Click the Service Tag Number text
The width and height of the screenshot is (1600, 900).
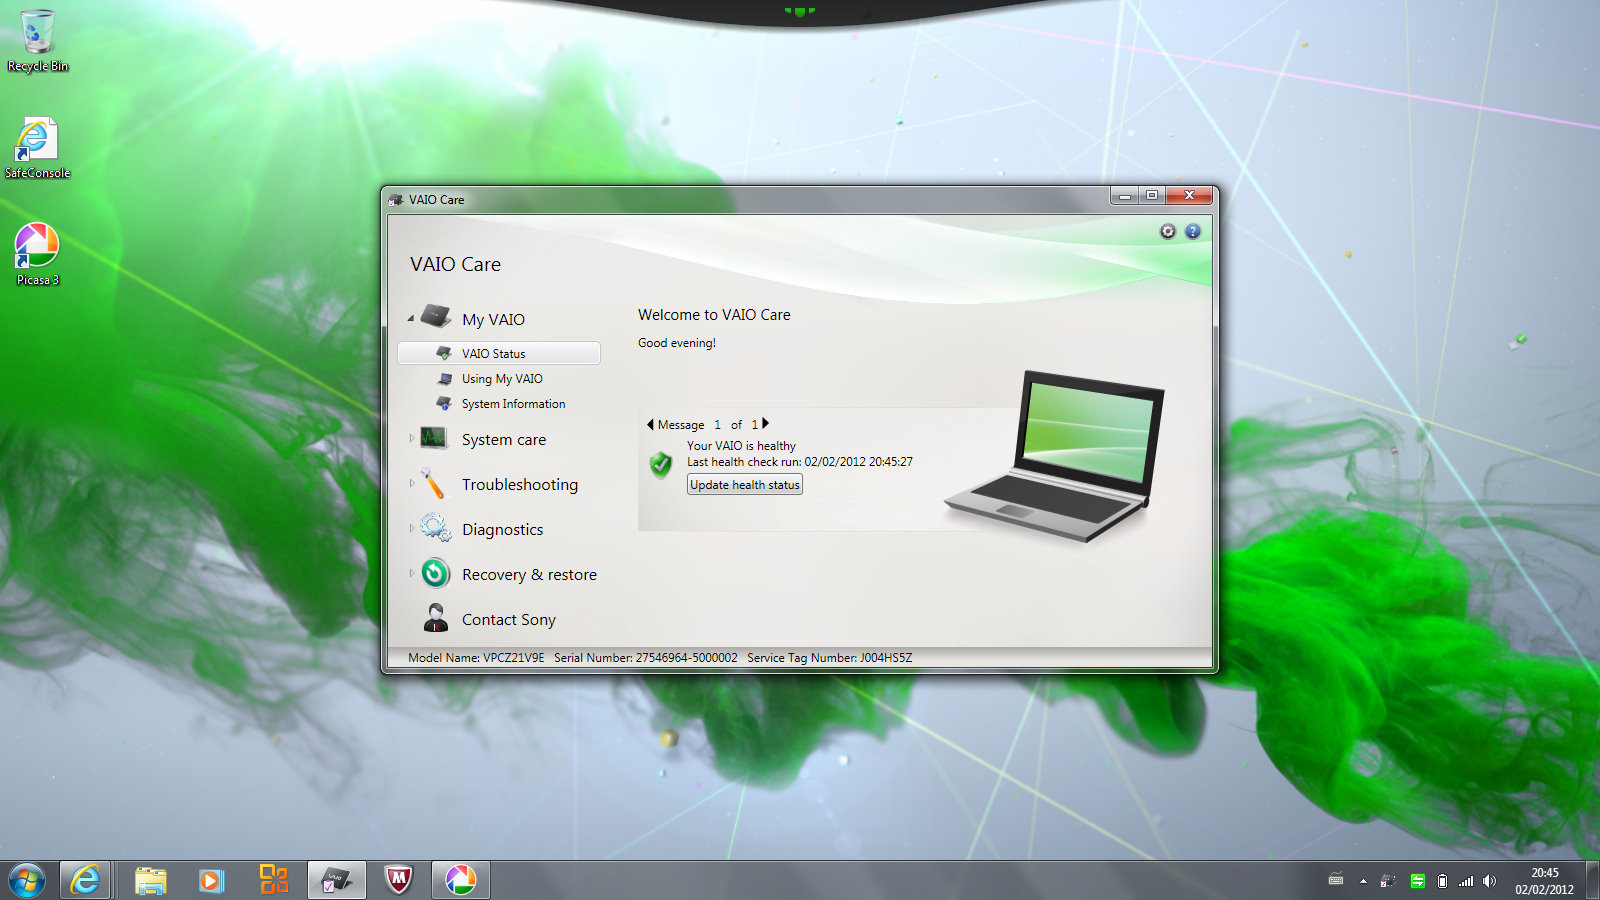click(x=830, y=658)
